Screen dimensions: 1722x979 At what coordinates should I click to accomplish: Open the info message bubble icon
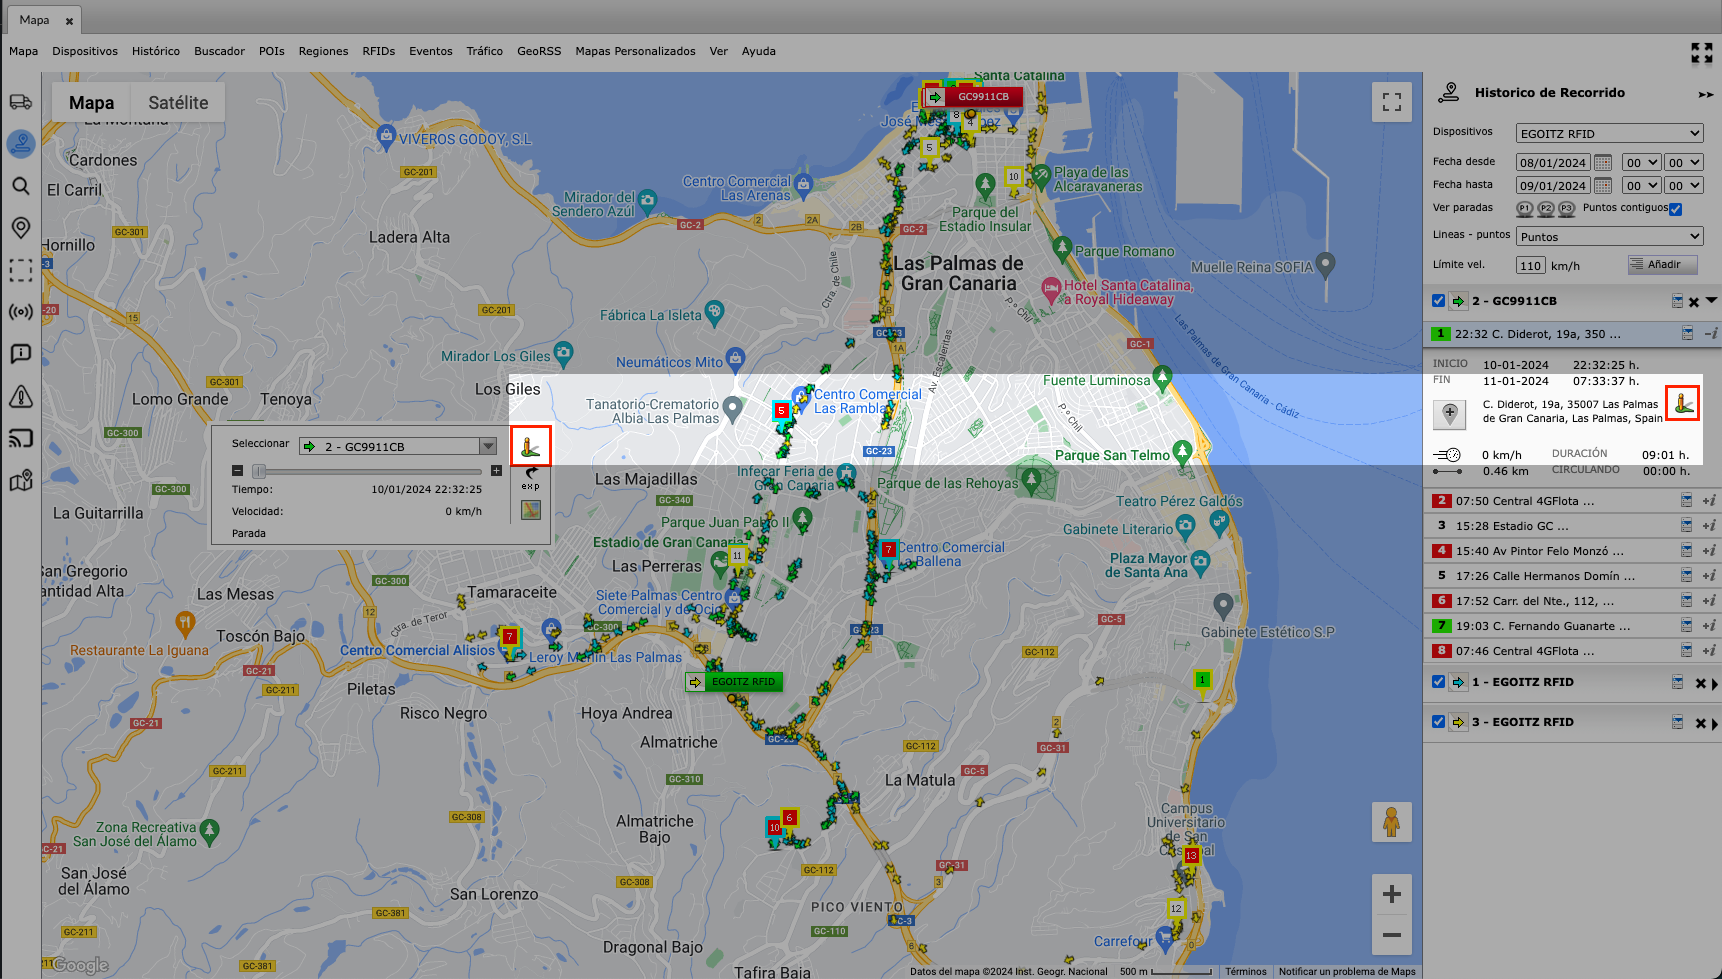[x=20, y=354]
